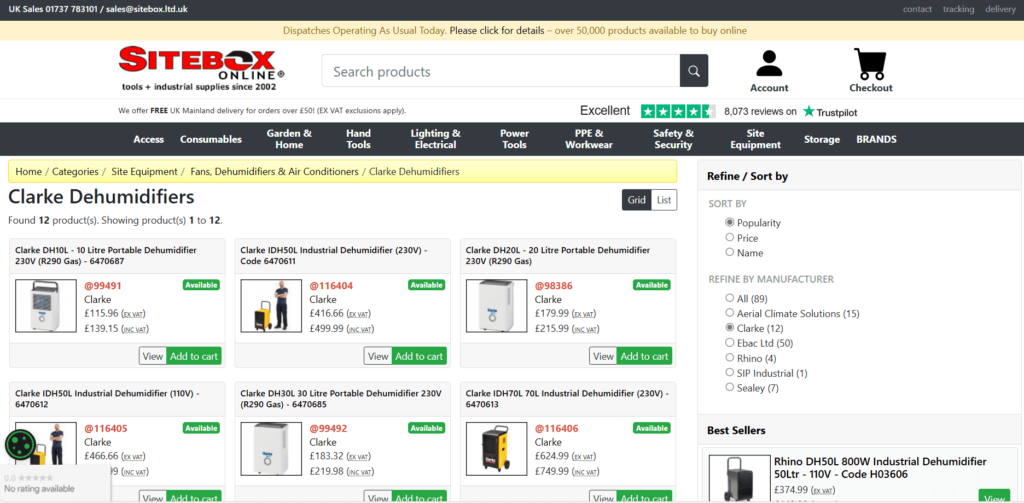Open Clarke IDH70L product thumbnail
The width and height of the screenshot is (1024, 503).
coord(496,449)
